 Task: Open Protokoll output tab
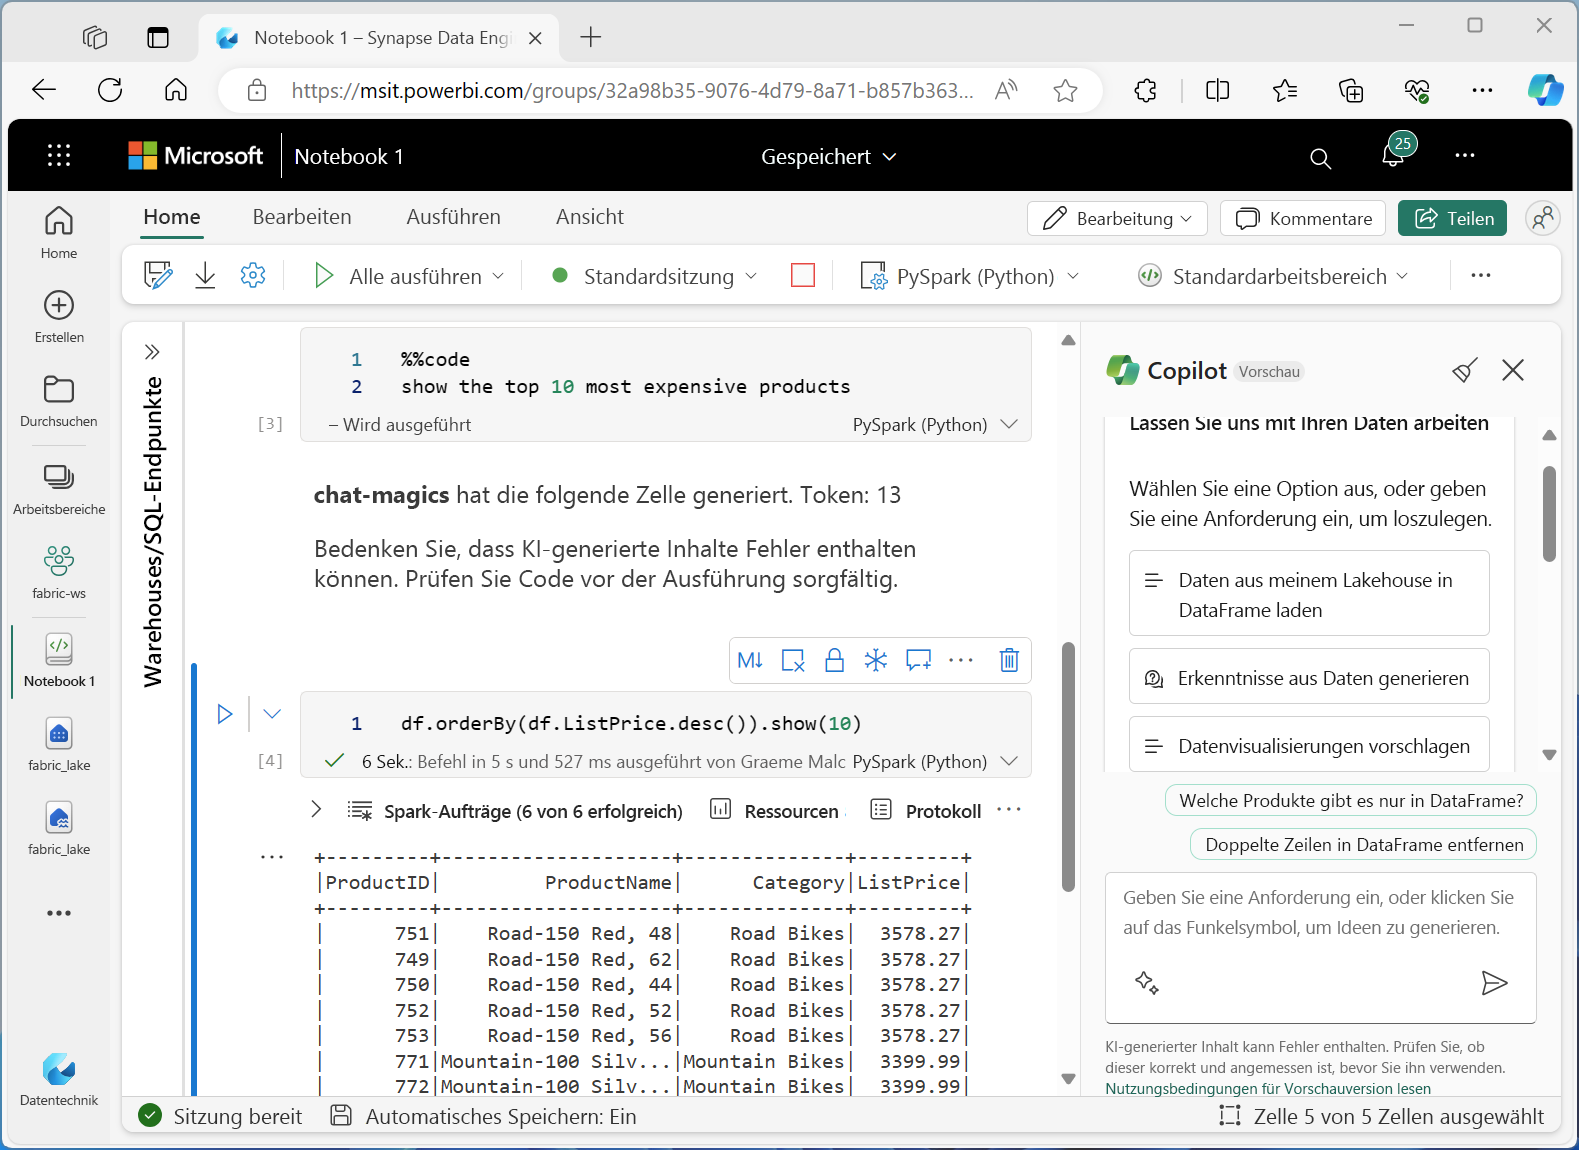pos(926,810)
